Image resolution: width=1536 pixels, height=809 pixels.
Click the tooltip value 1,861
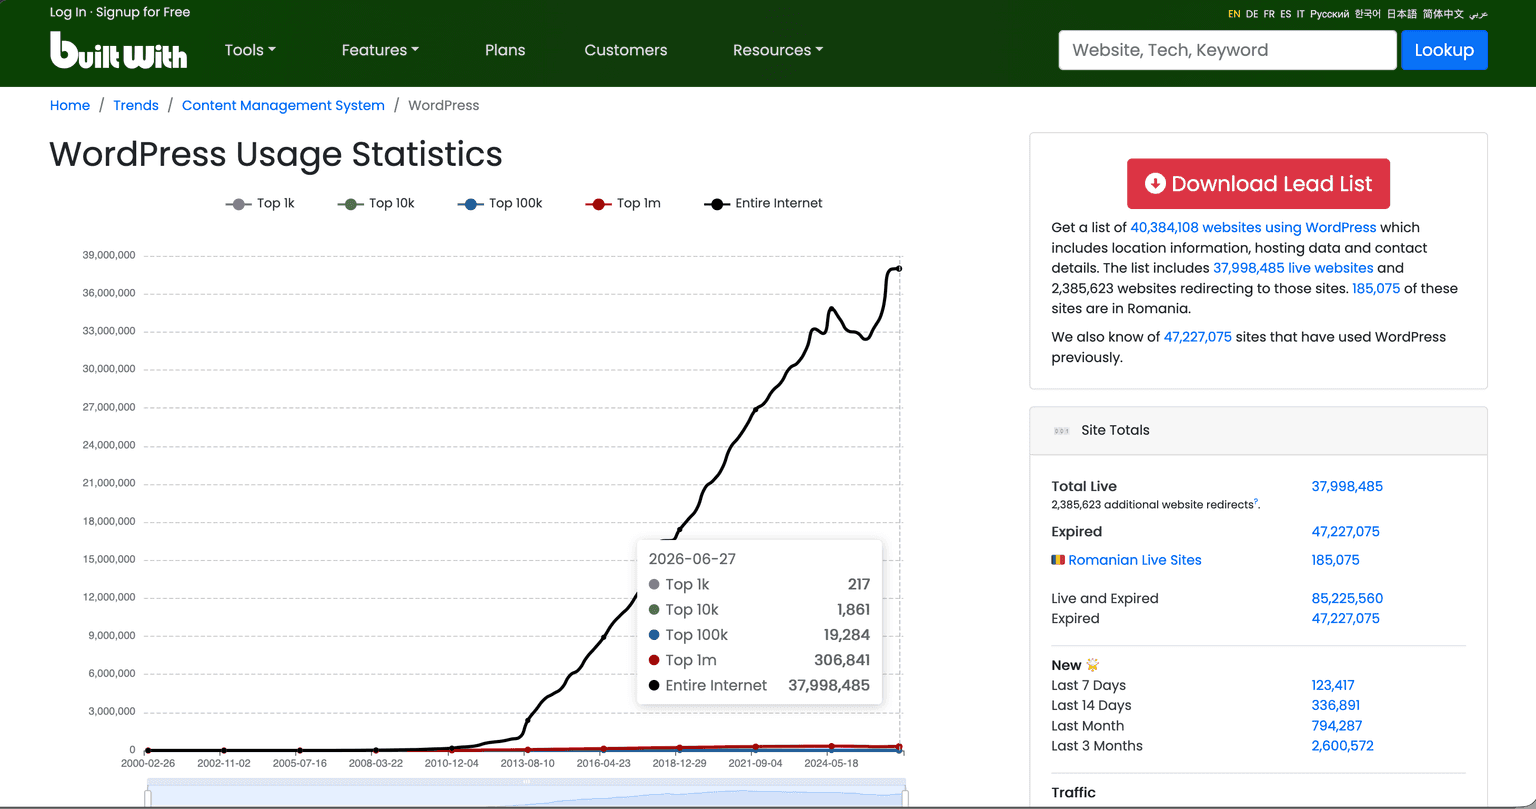853,609
